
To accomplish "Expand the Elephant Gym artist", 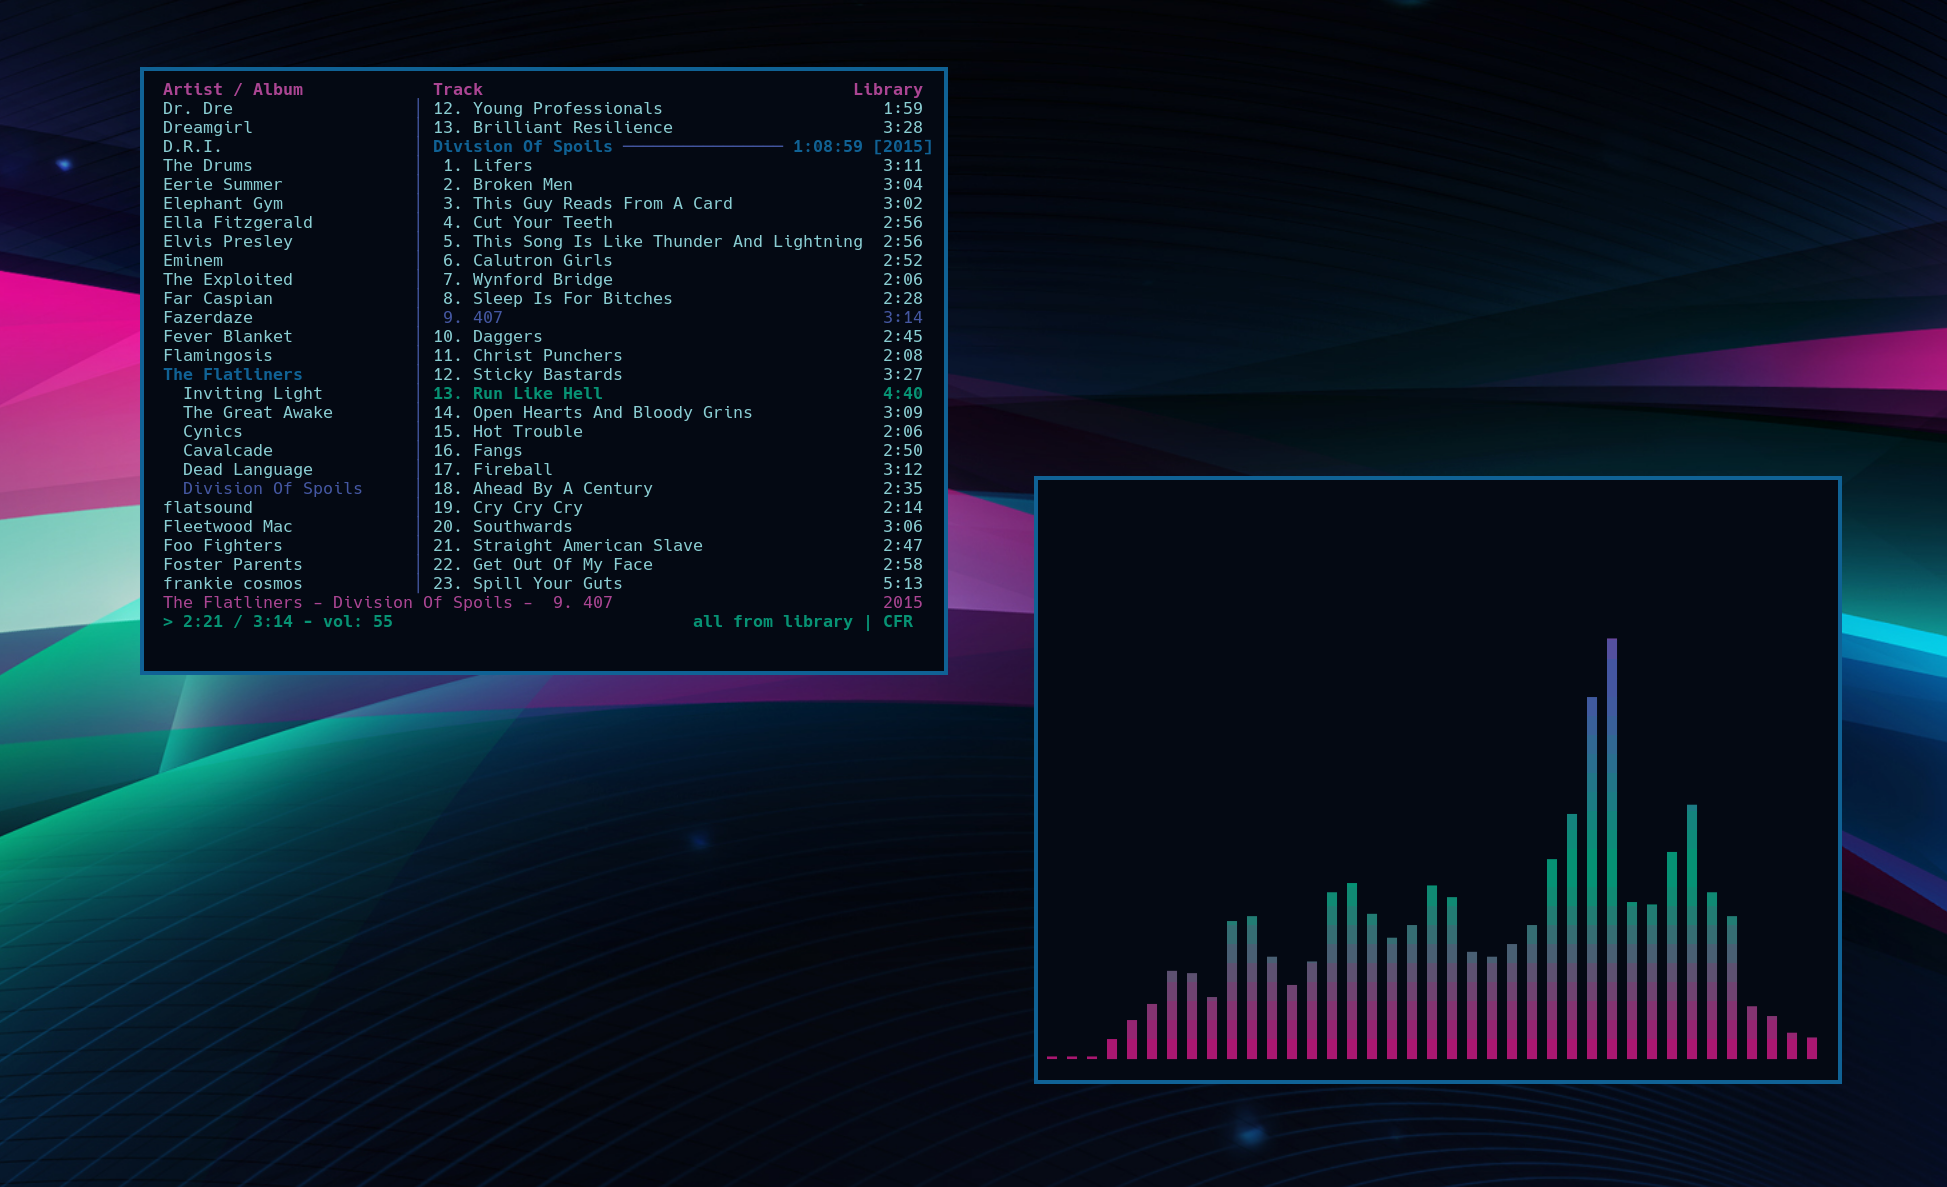I will click(x=222, y=204).
